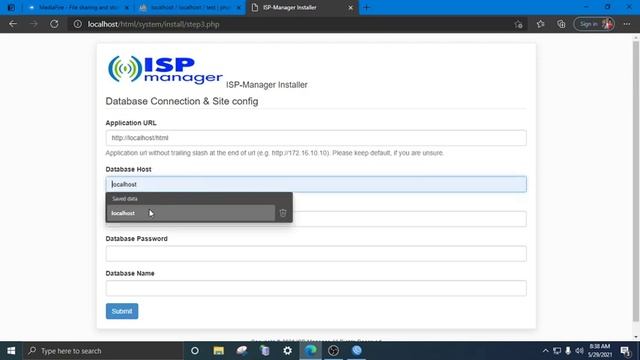This screenshot has width=640, height=360.
Task: Click the Database Password field
Action: pyautogui.click(x=316, y=253)
